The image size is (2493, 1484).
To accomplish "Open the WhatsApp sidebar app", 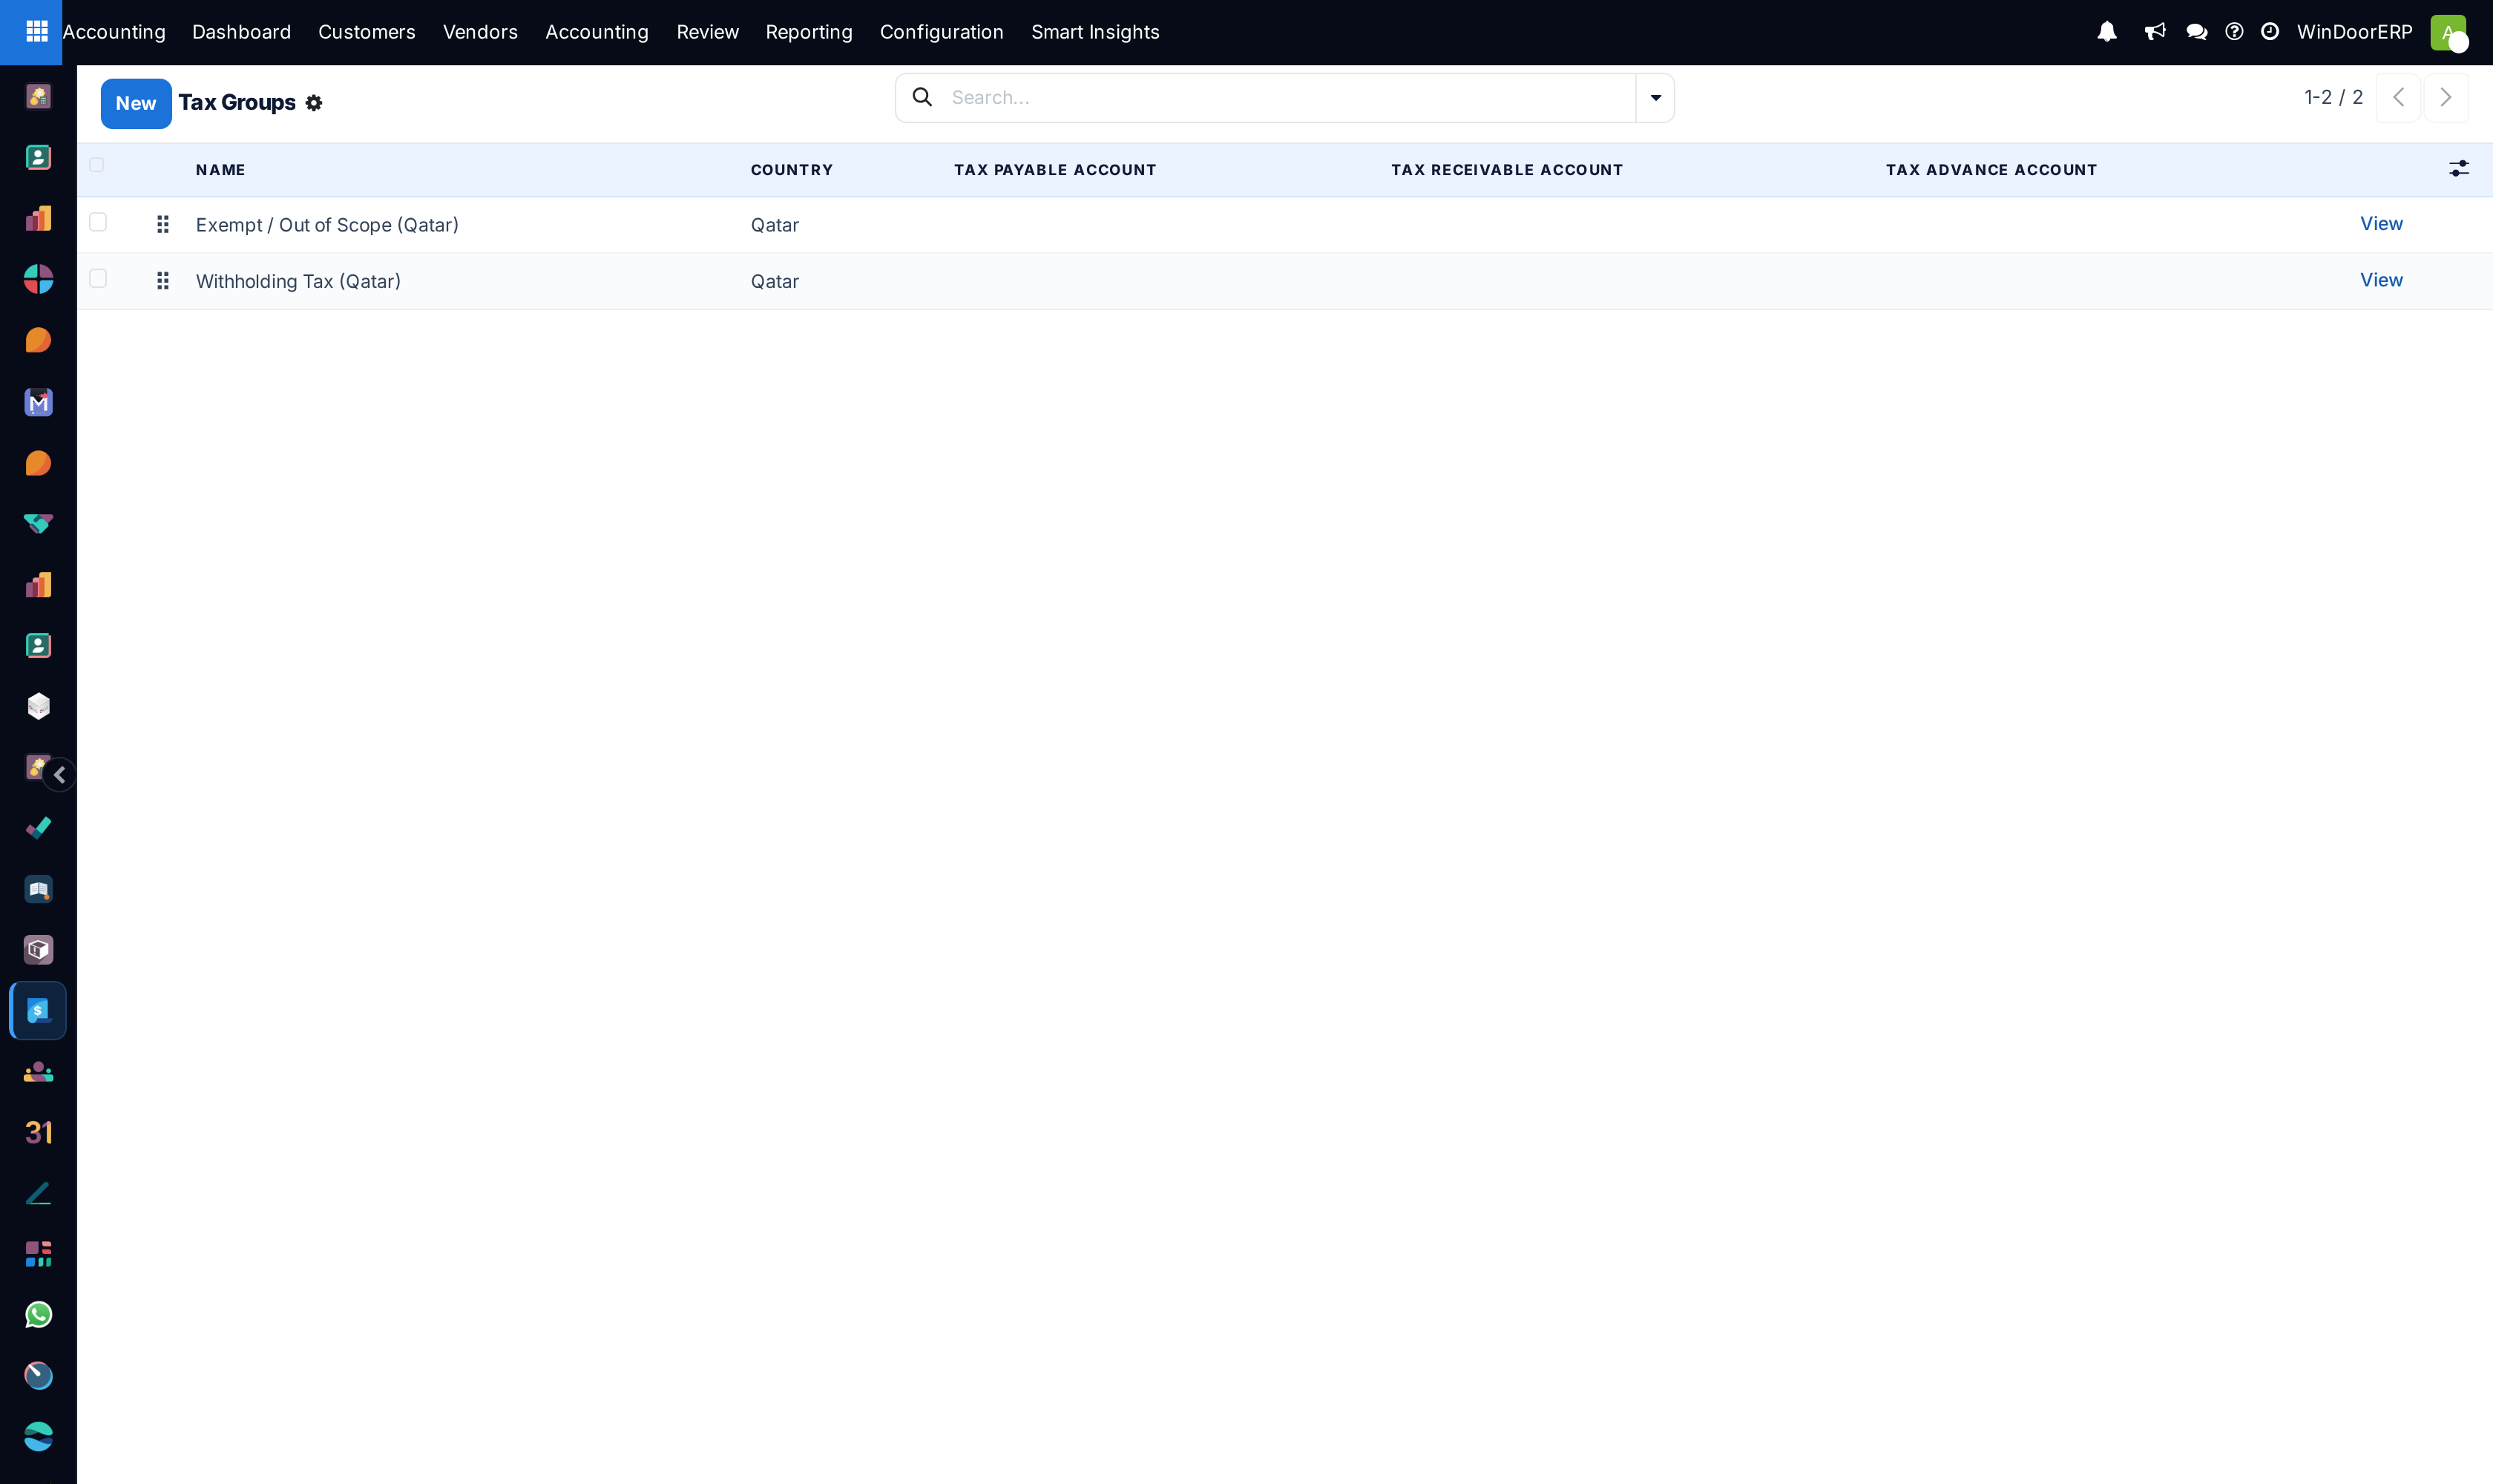I will coord(38,1315).
